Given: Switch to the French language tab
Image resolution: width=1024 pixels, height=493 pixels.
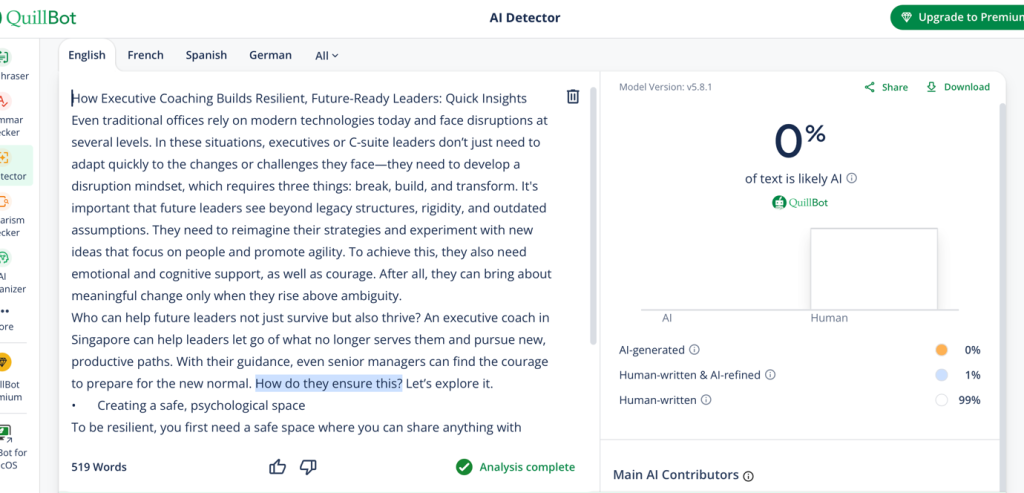Looking at the screenshot, I should (x=145, y=55).
